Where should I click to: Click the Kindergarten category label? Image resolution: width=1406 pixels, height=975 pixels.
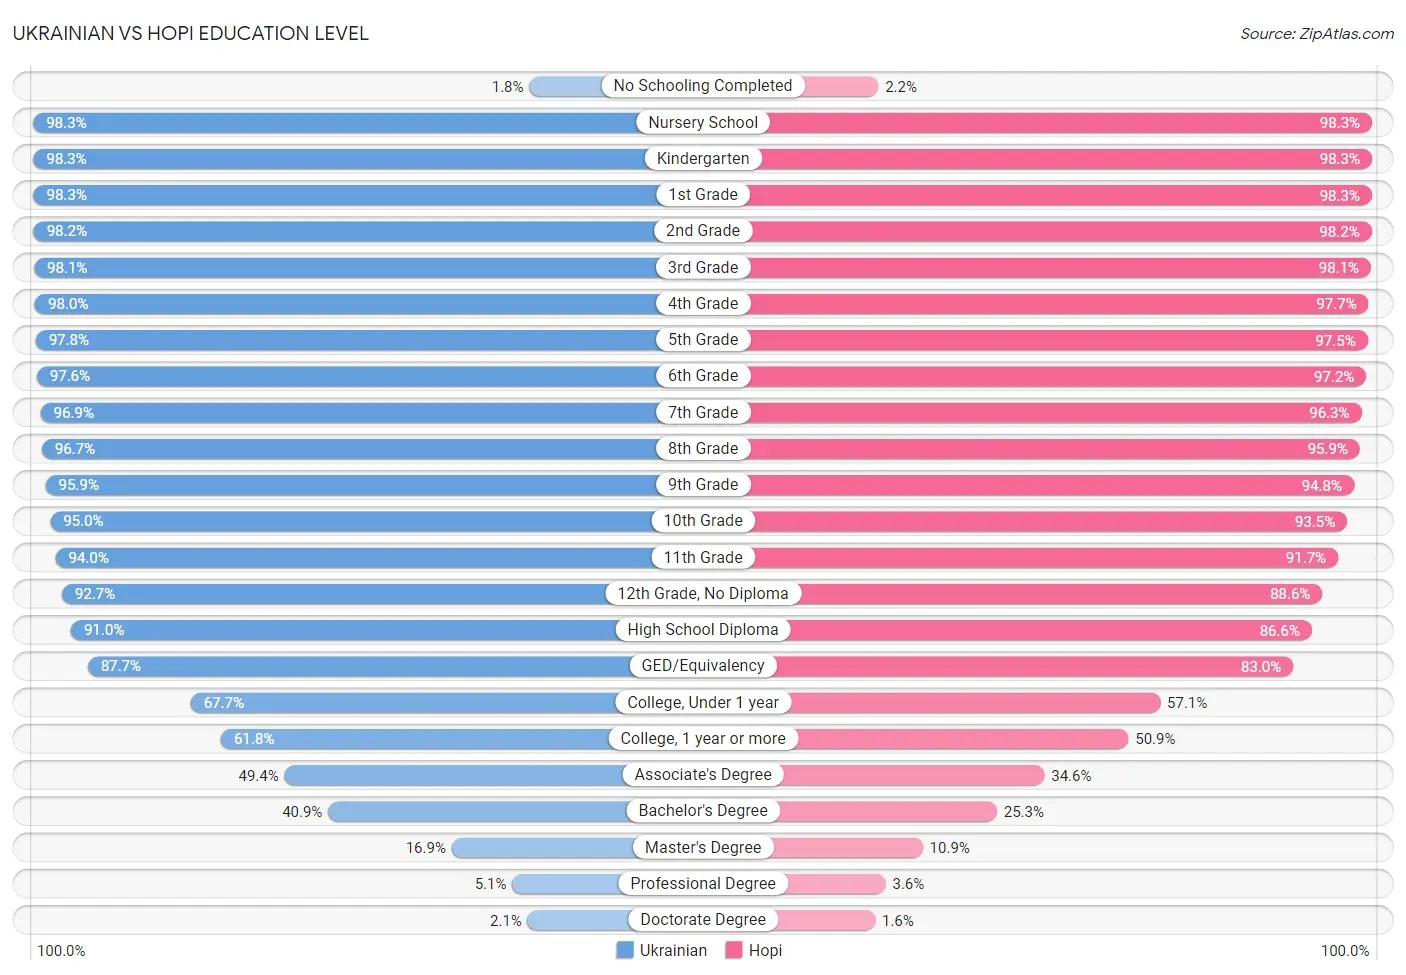pyautogui.click(x=703, y=158)
